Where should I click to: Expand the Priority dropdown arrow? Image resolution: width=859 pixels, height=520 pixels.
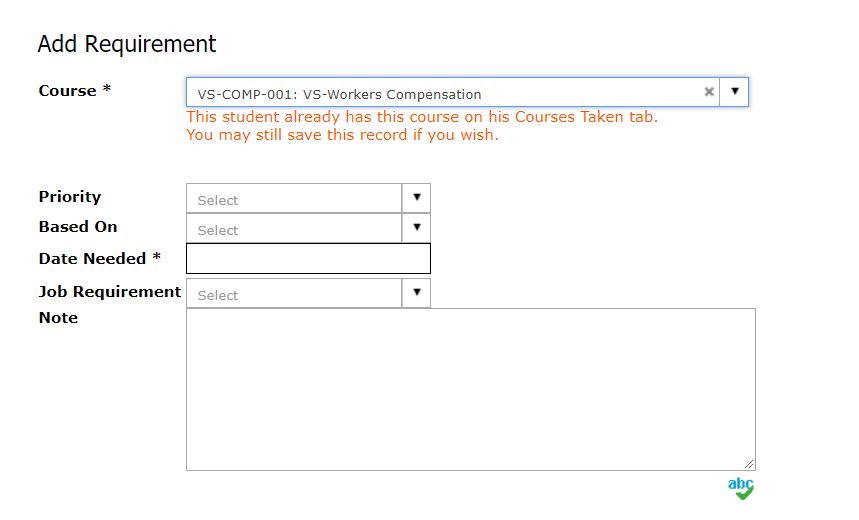417,198
